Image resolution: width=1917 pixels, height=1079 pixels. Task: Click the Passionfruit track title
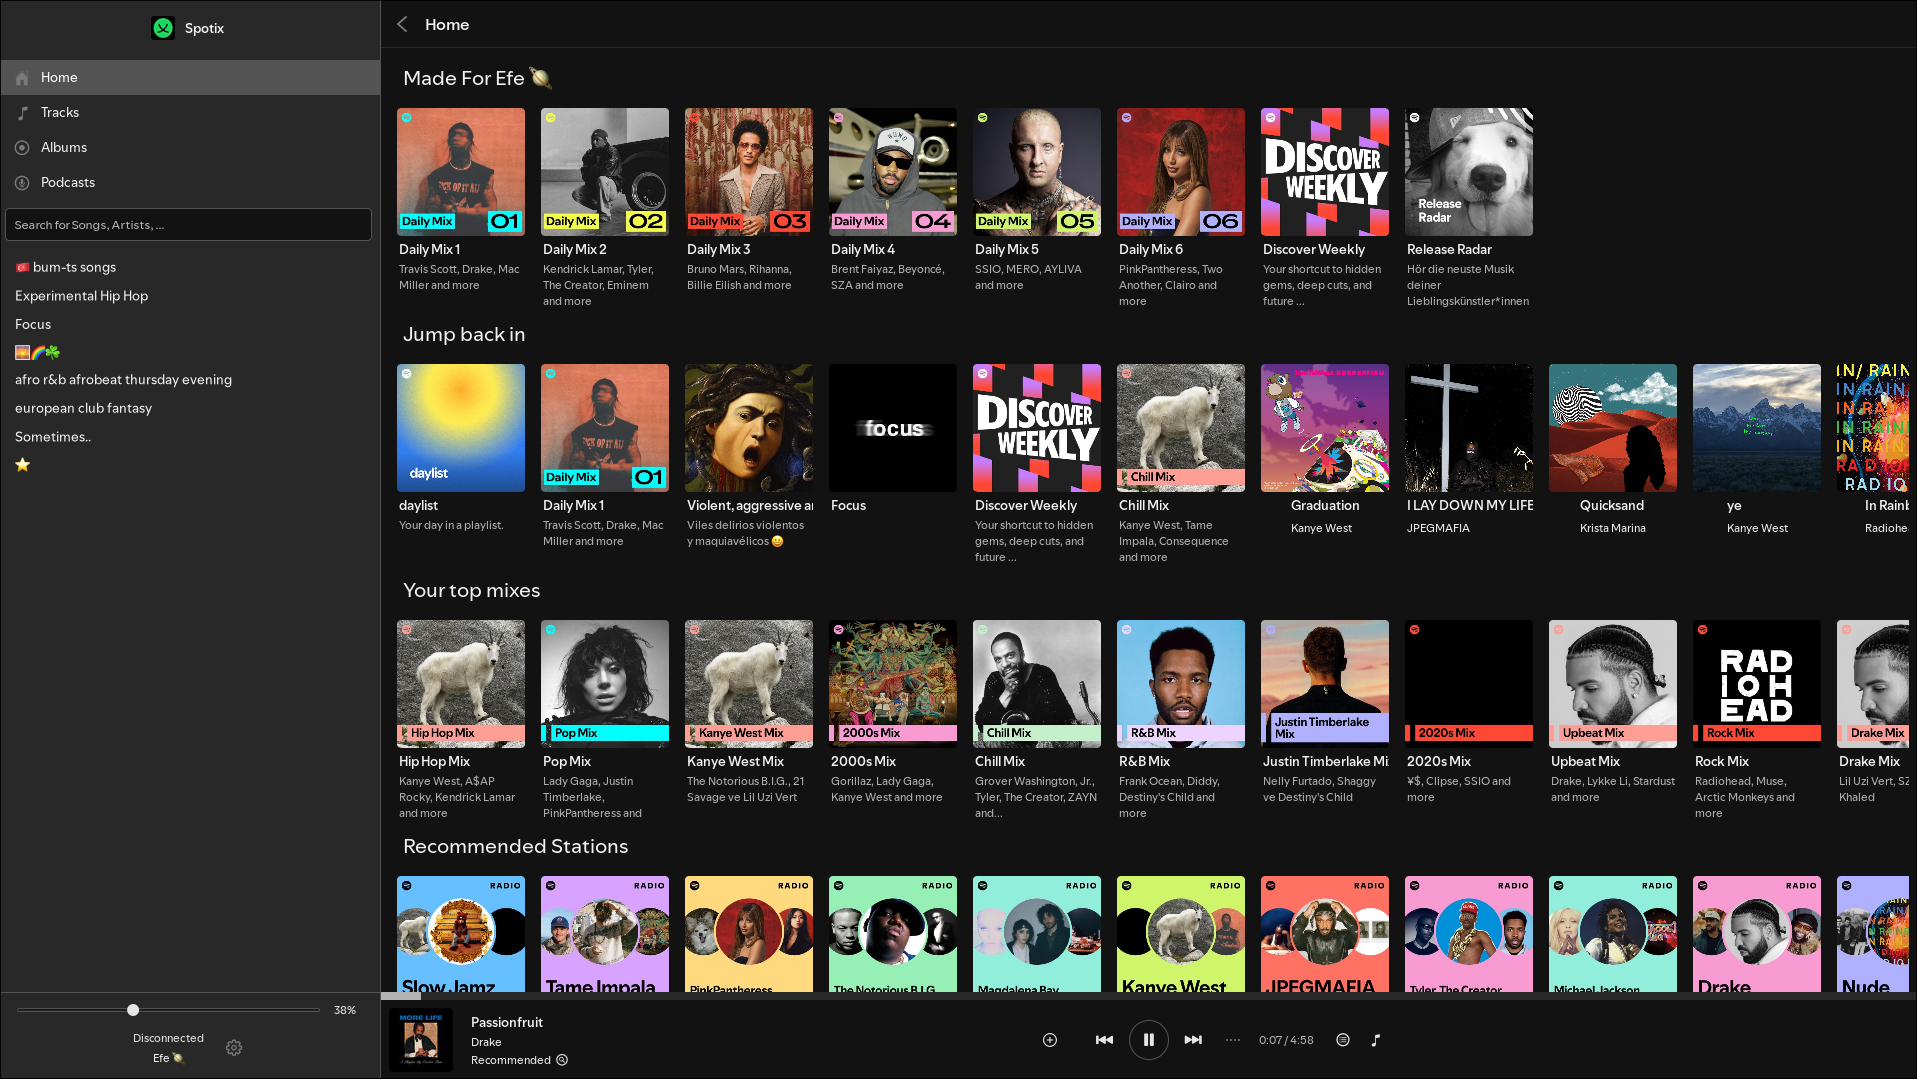[507, 1022]
